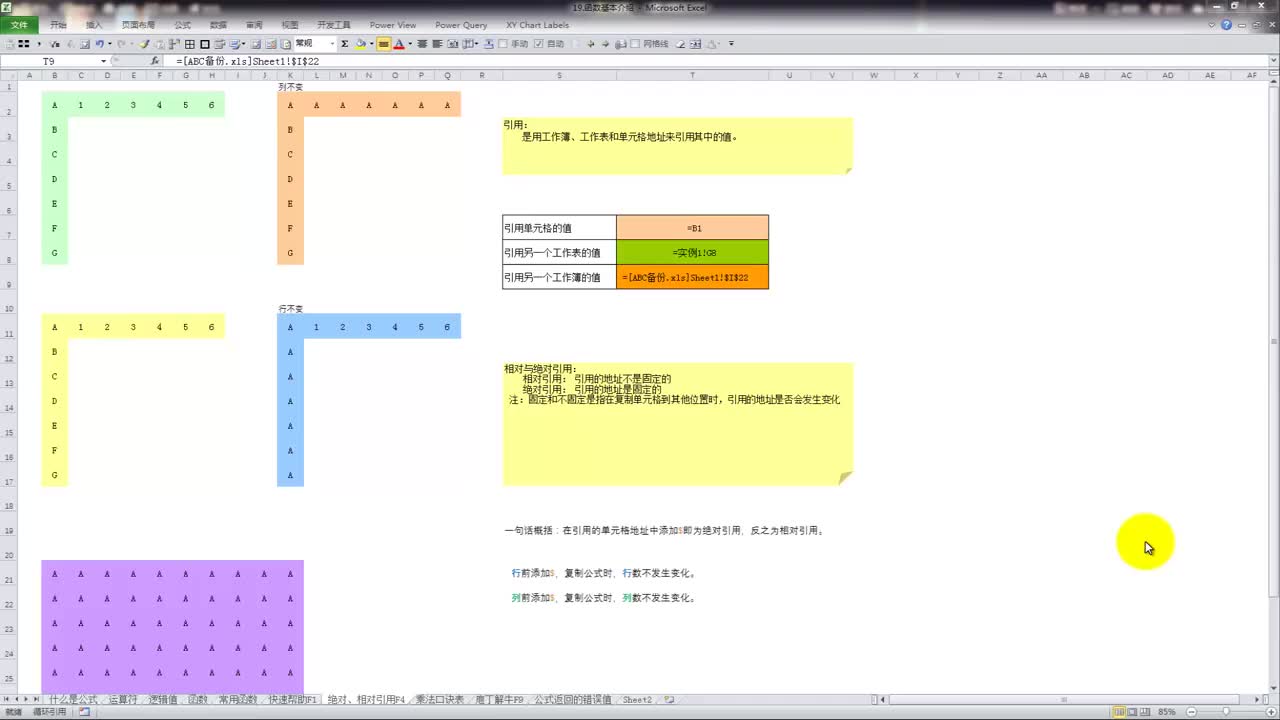
Task: Switch to the 公式返回的错误值 sheet tab
Action: pos(573,700)
